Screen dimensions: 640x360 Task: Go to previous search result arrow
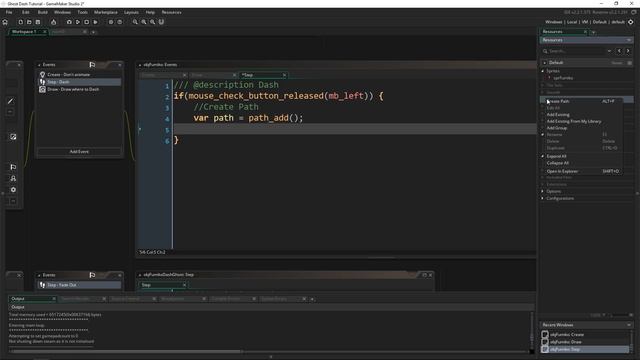[619, 51]
